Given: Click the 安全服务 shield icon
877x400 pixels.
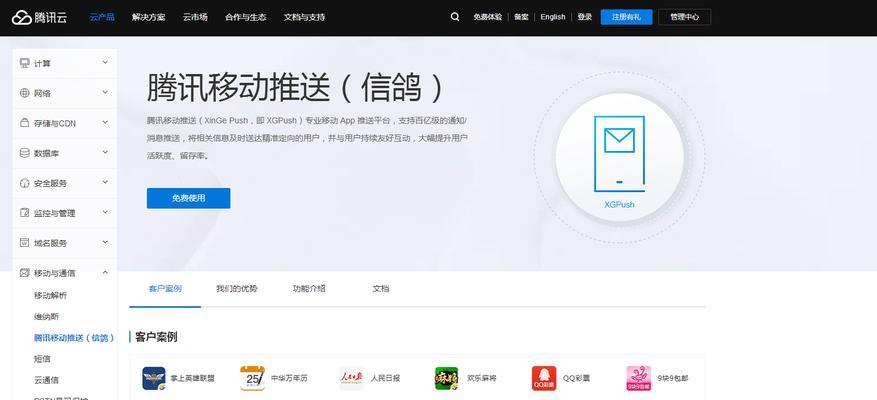Looking at the screenshot, I should click(x=25, y=183).
